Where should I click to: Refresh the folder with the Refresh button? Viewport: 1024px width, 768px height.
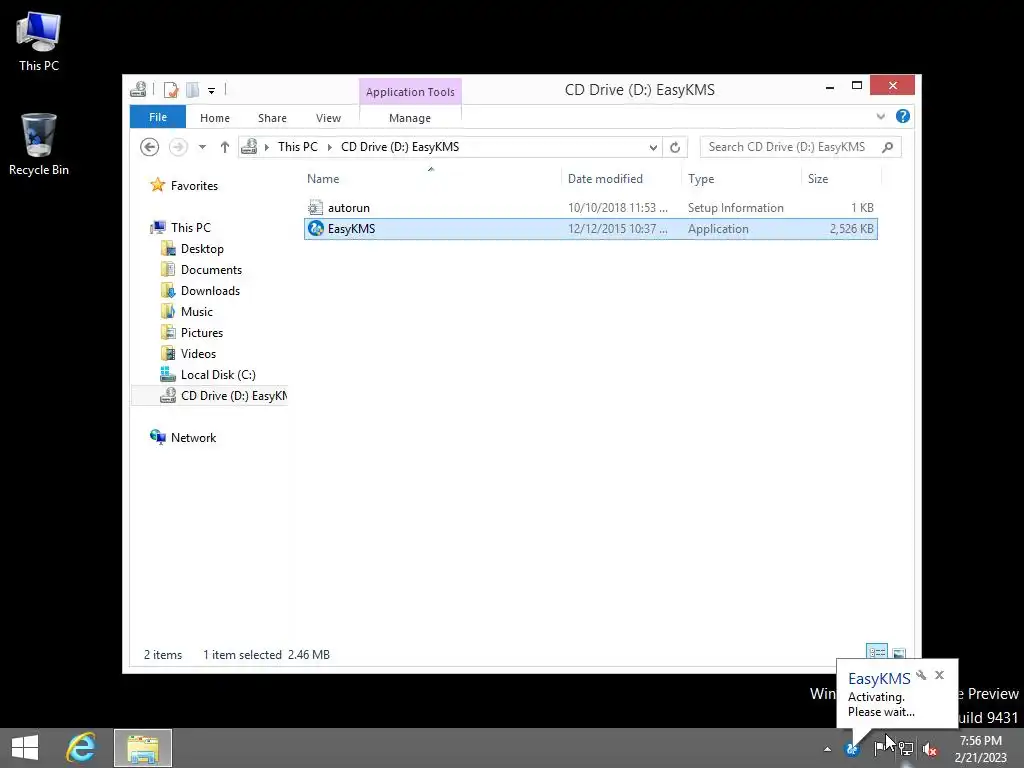[x=675, y=148]
